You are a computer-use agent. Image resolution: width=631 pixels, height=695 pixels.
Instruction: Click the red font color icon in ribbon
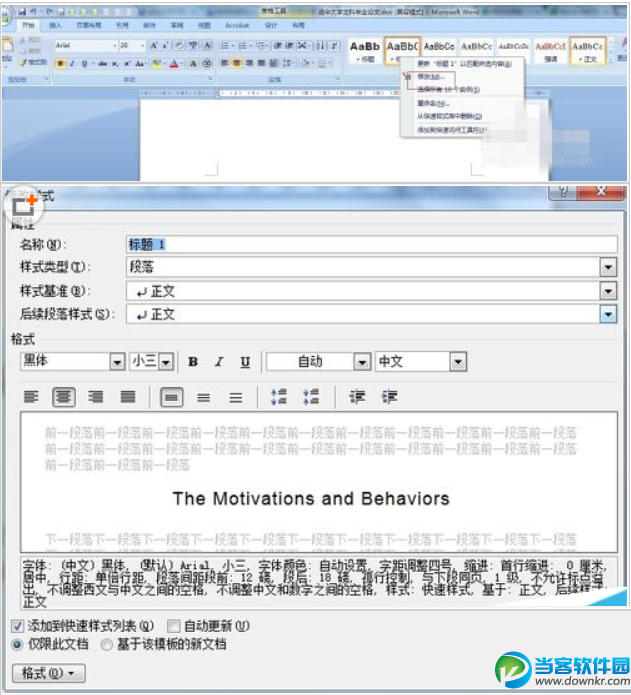coord(174,63)
